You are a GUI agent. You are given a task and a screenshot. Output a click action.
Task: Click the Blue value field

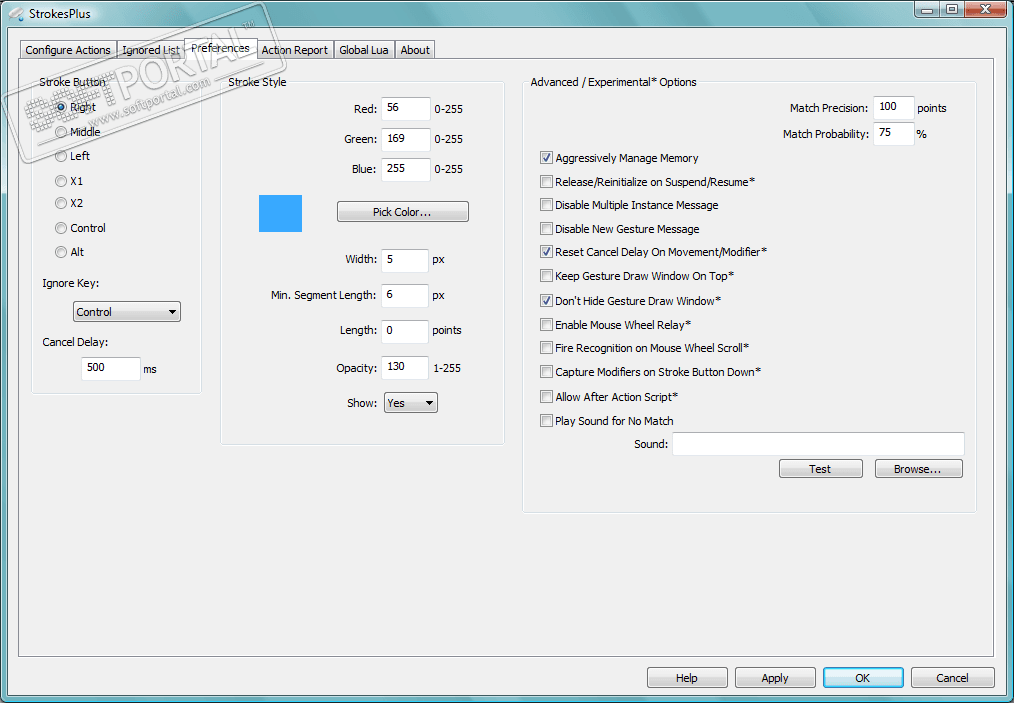point(405,169)
